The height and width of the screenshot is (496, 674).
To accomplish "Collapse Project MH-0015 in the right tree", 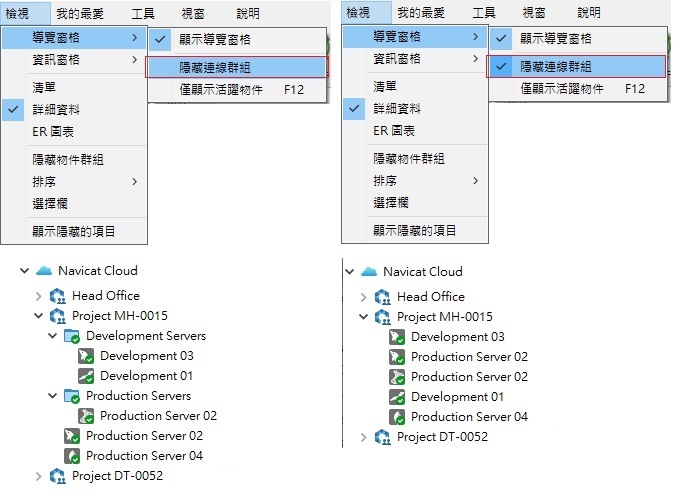I will 364,317.
